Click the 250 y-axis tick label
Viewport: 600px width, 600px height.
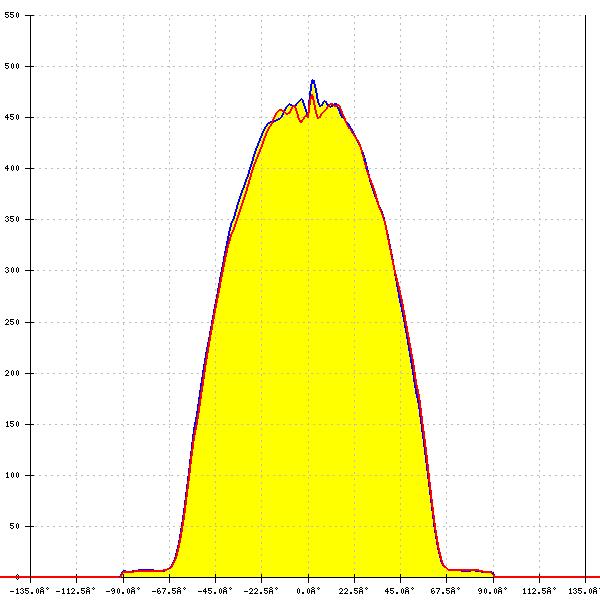pos(12,322)
